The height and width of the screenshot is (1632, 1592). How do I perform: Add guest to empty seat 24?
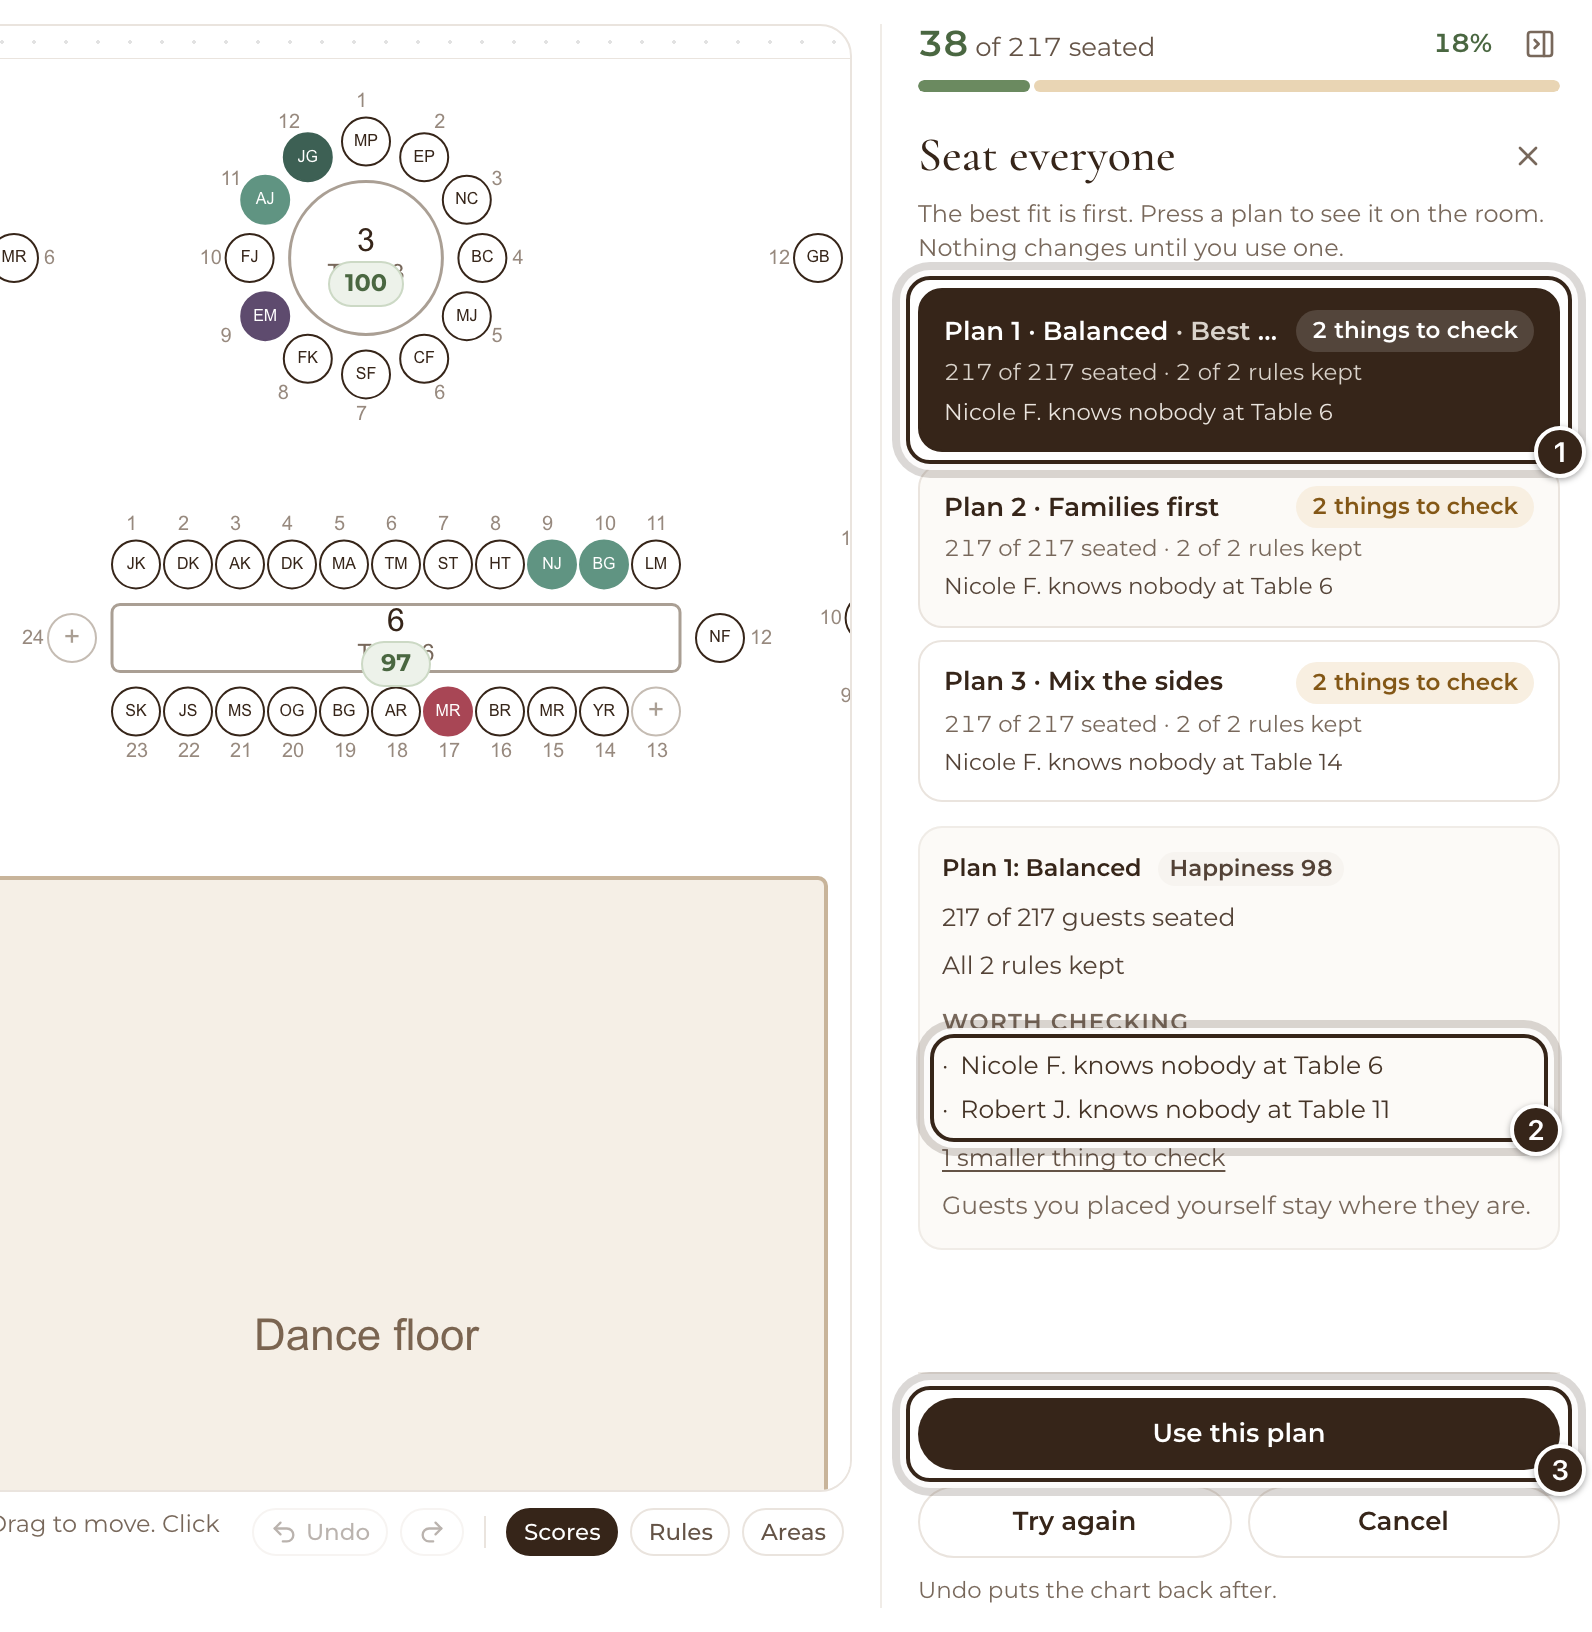point(72,637)
